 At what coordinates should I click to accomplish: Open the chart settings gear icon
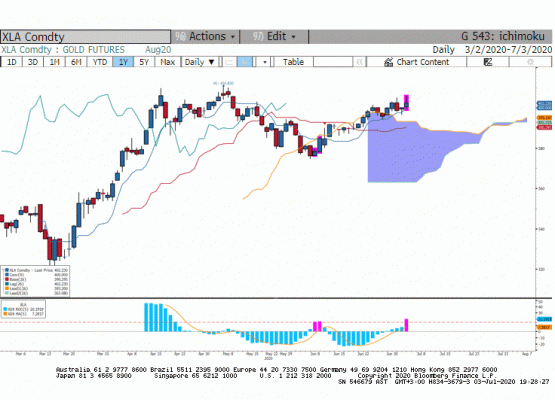click(530, 62)
